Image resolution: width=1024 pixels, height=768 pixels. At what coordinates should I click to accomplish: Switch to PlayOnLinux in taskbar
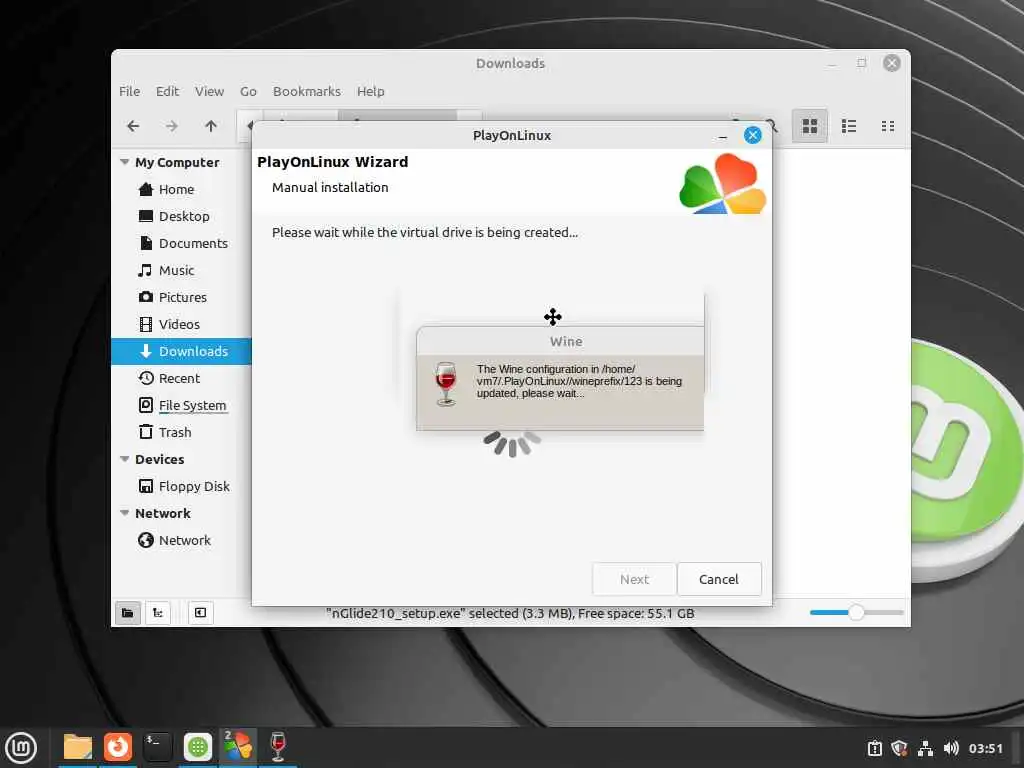[238, 746]
